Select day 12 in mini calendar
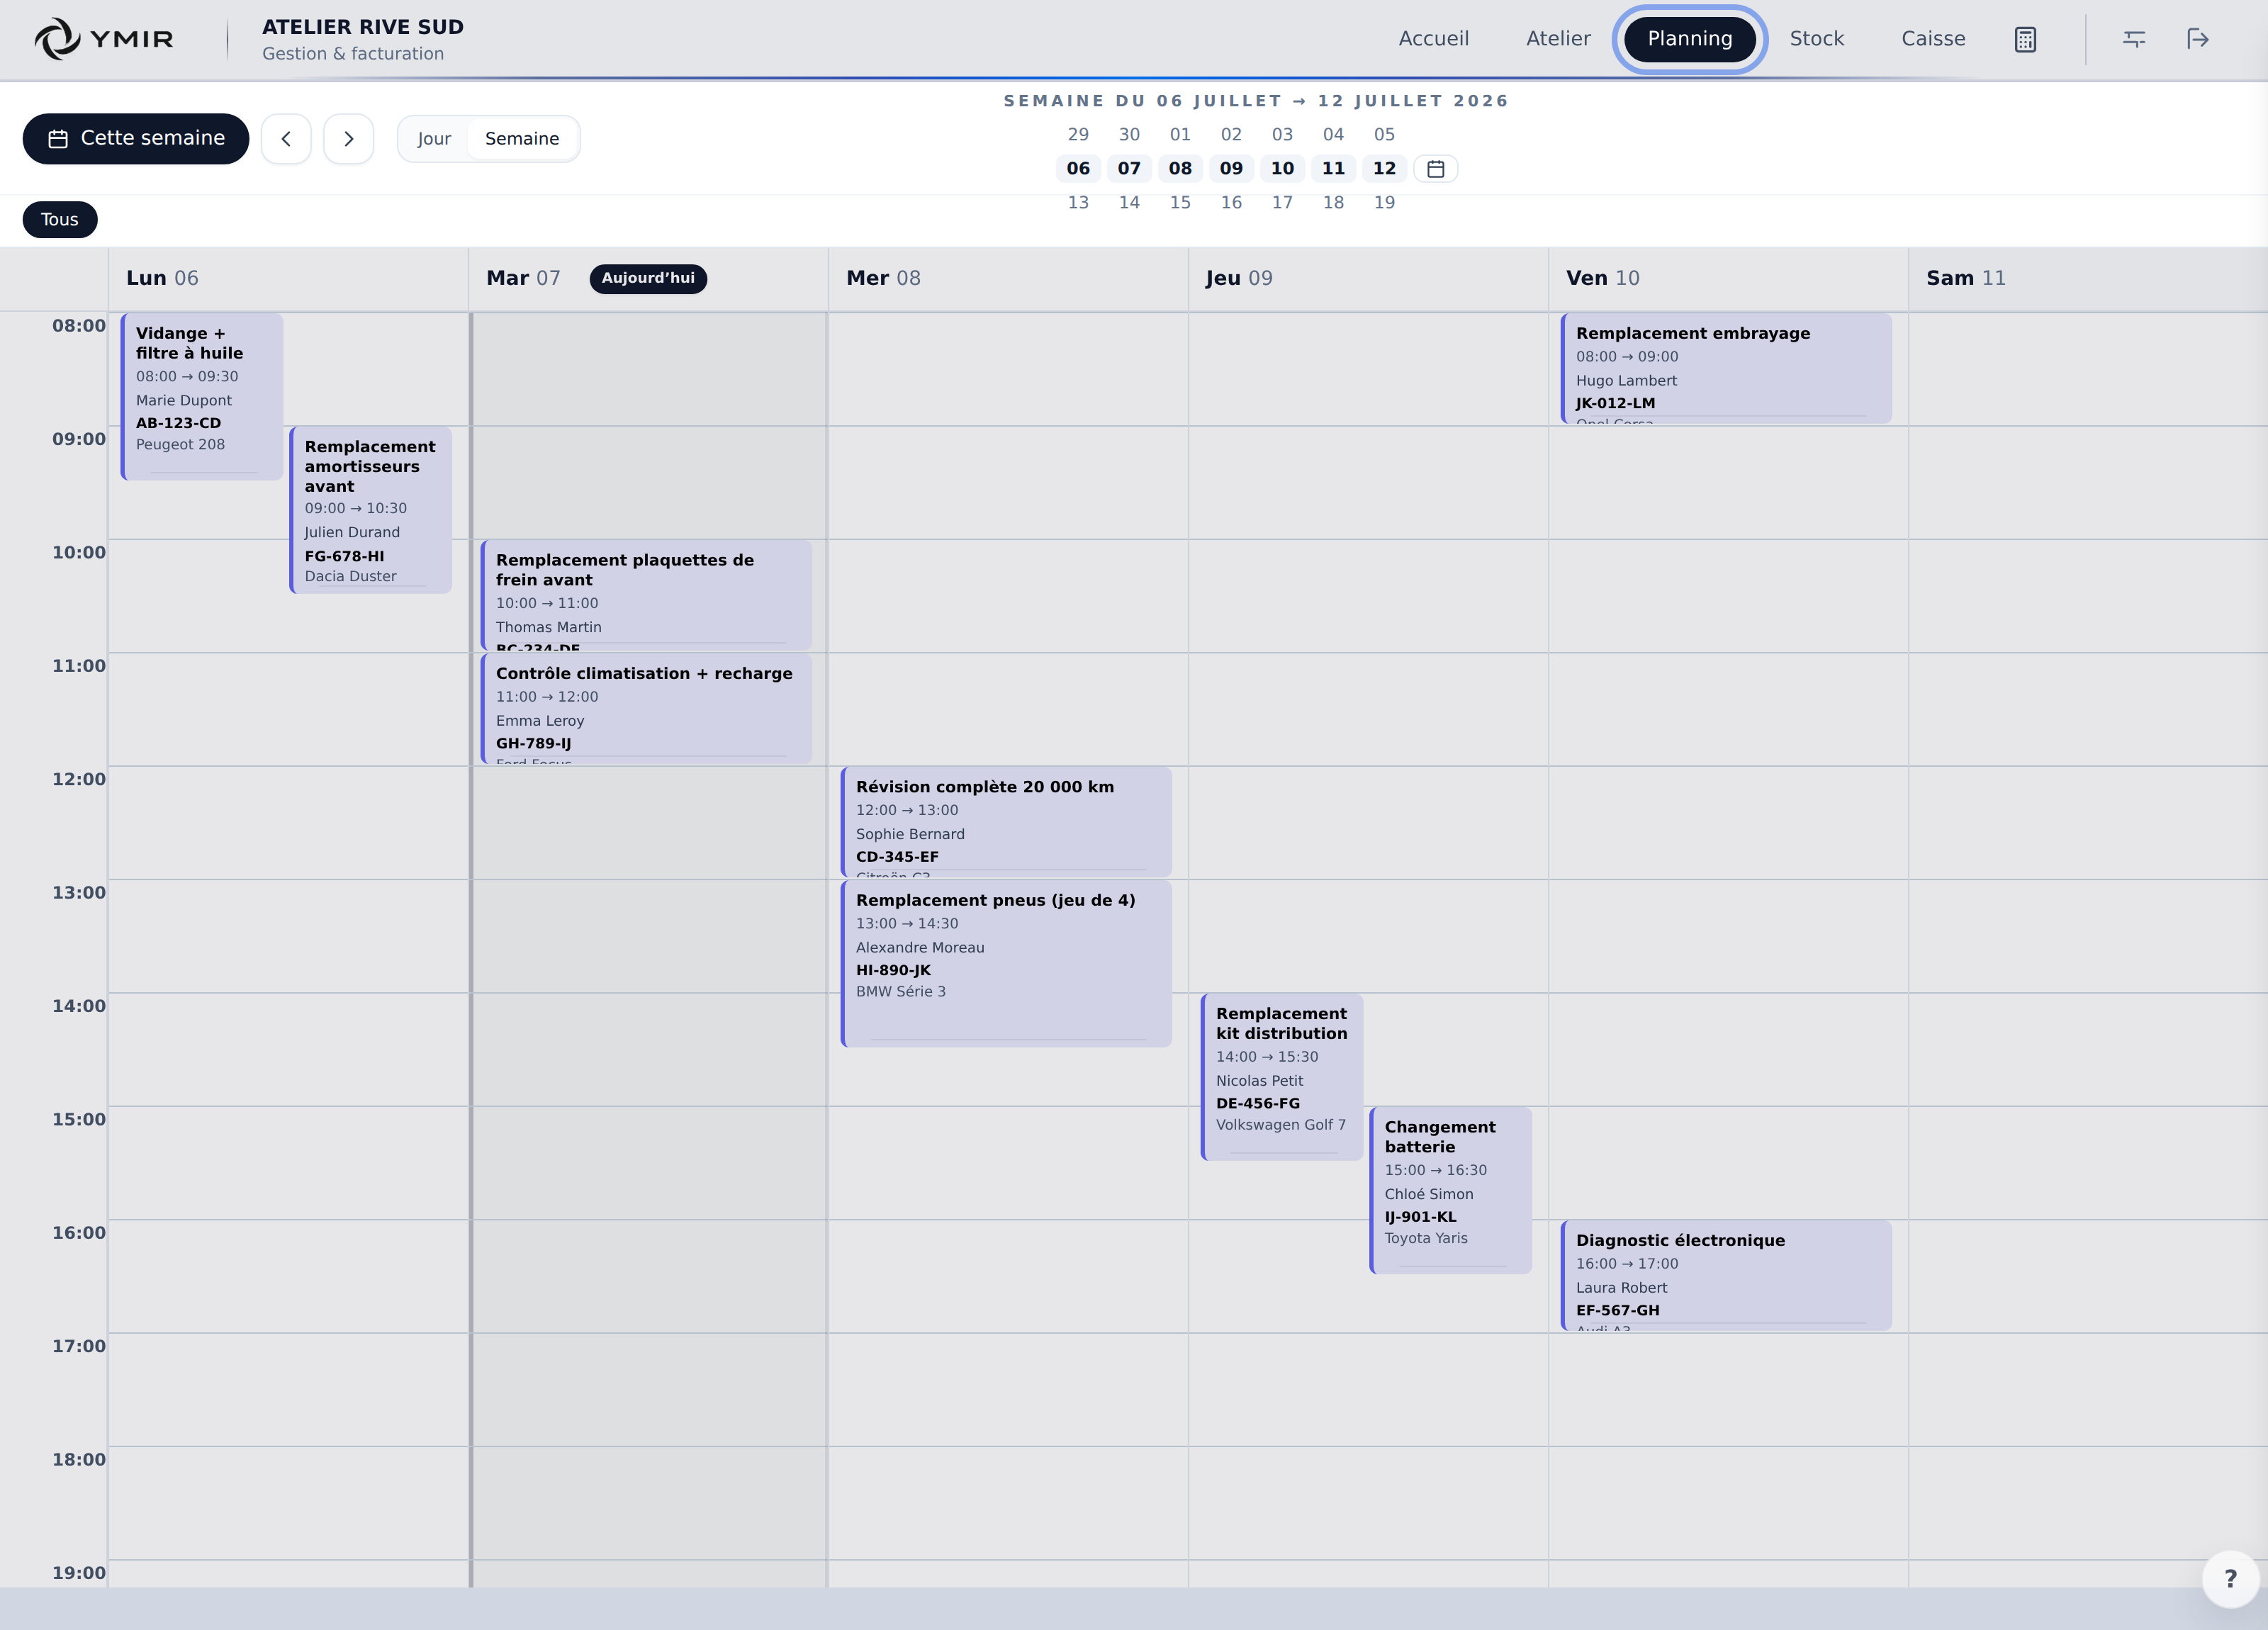 pos(1384,169)
